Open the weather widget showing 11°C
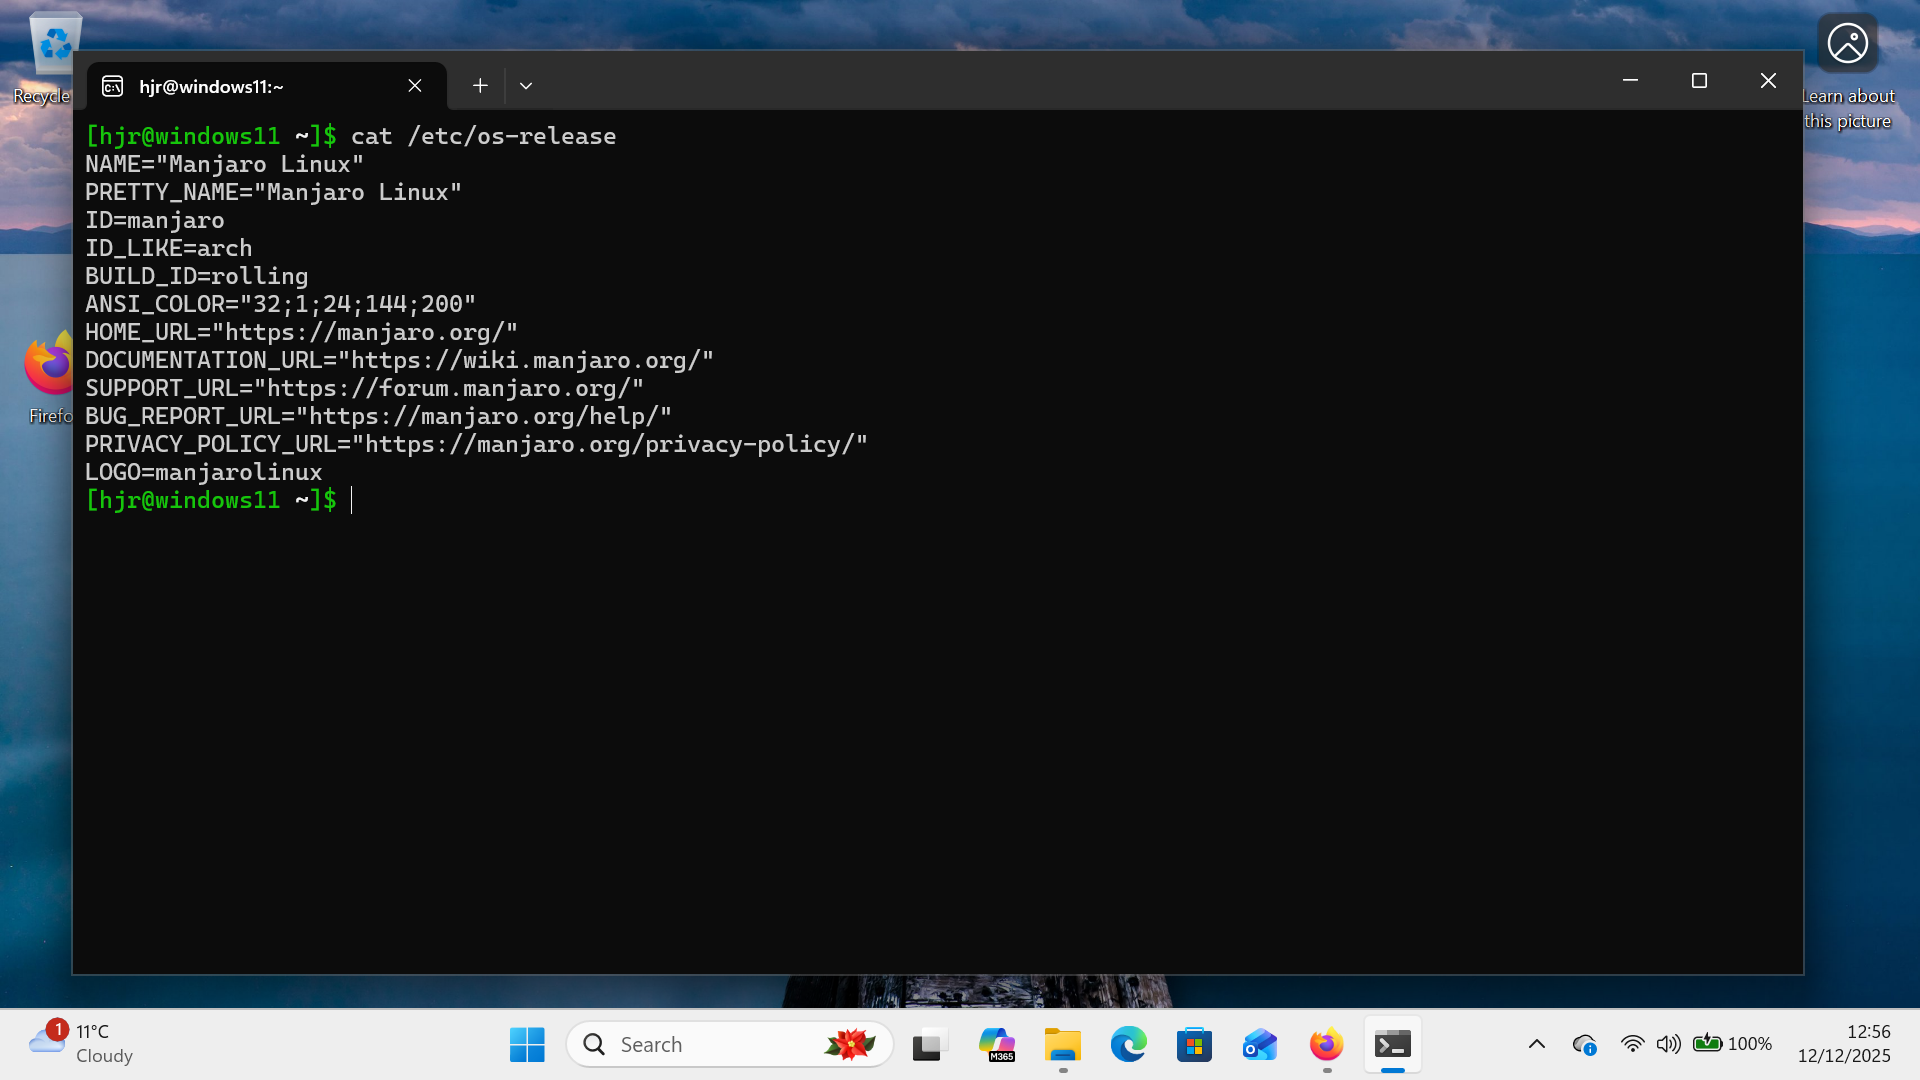This screenshot has width=1920, height=1080. click(x=80, y=1043)
